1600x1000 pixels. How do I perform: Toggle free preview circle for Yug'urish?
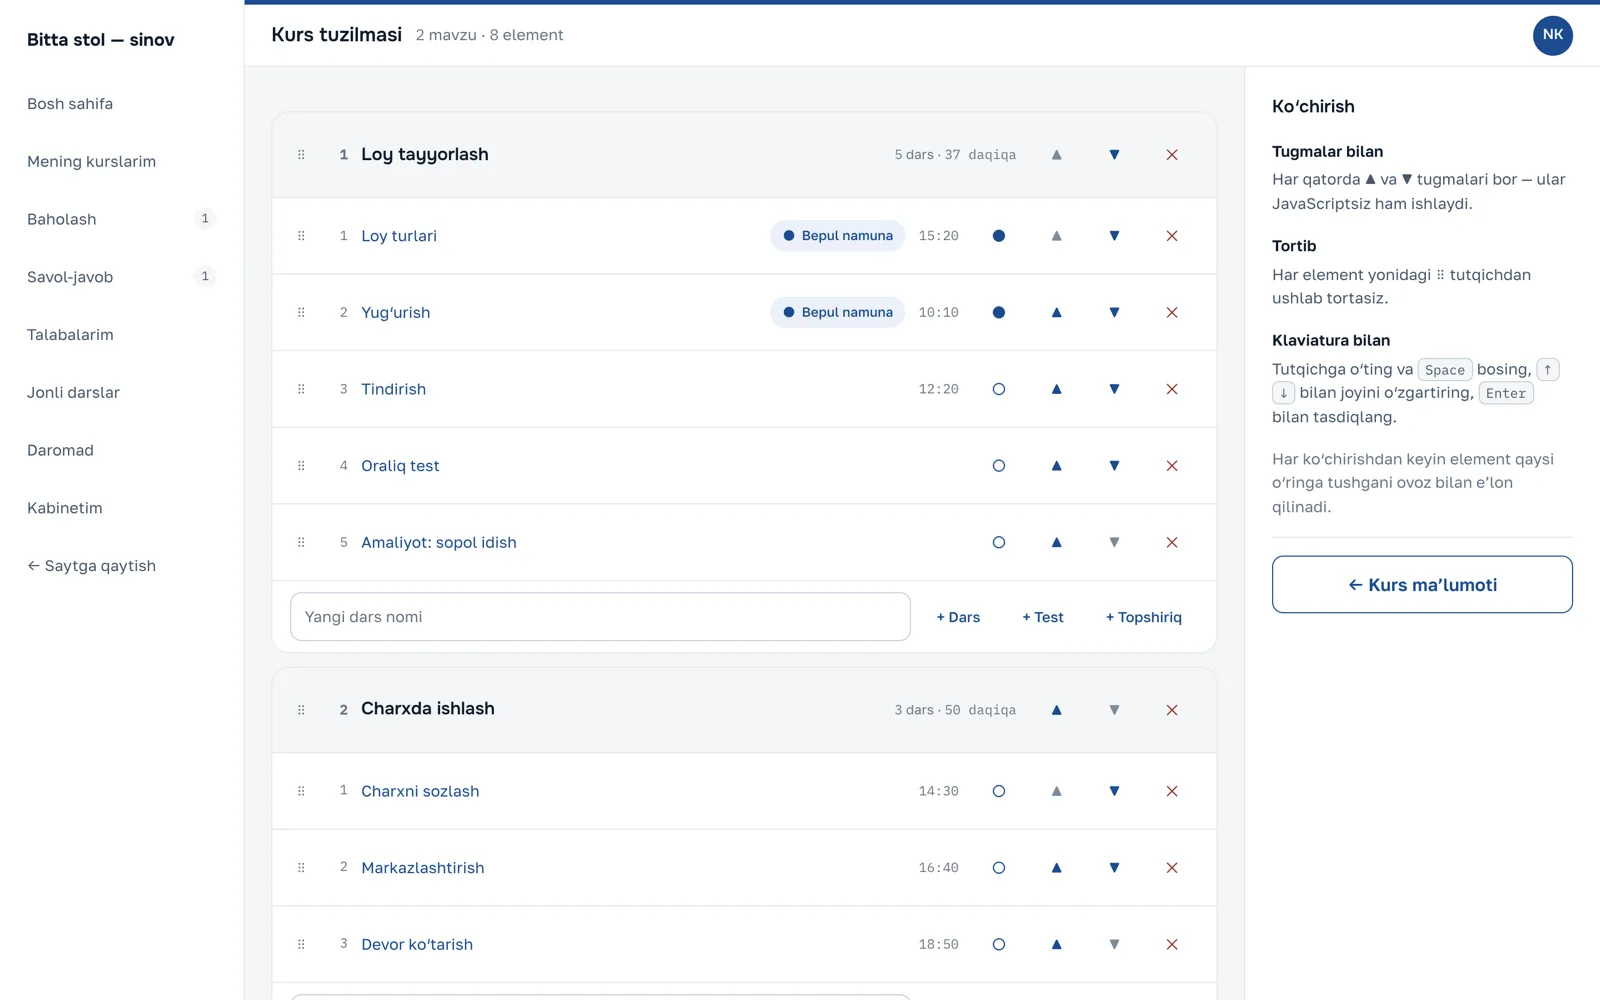pos(998,313)
